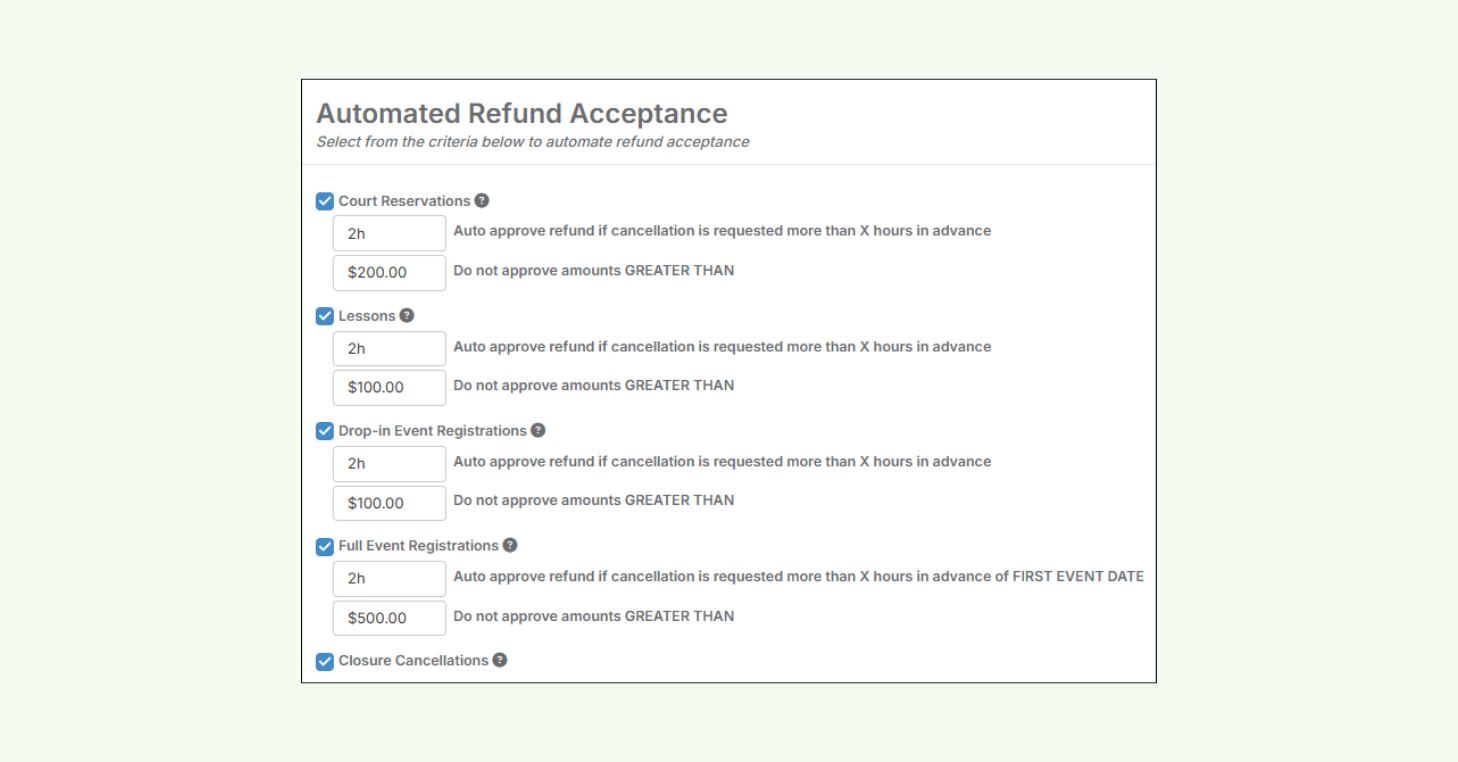Show help for Full Event Registrations

click(x=510, y=545)
